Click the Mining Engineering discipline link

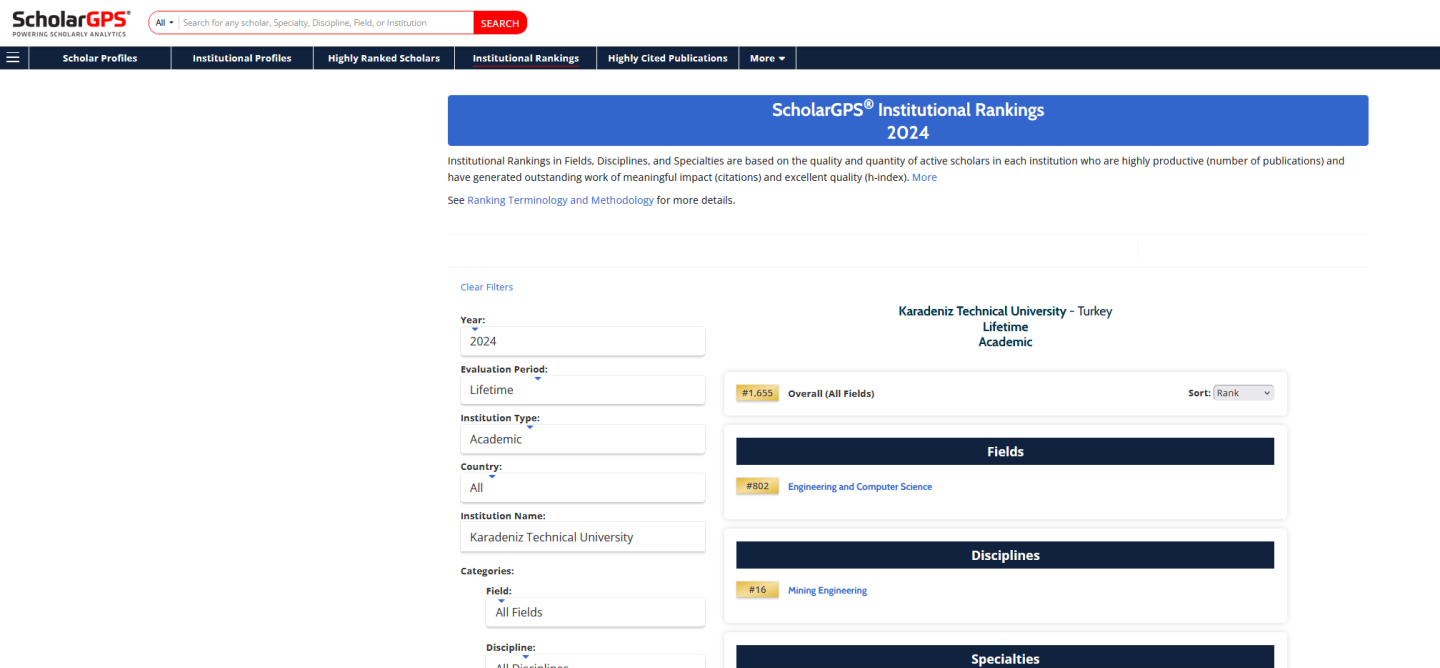click(827, 590)
